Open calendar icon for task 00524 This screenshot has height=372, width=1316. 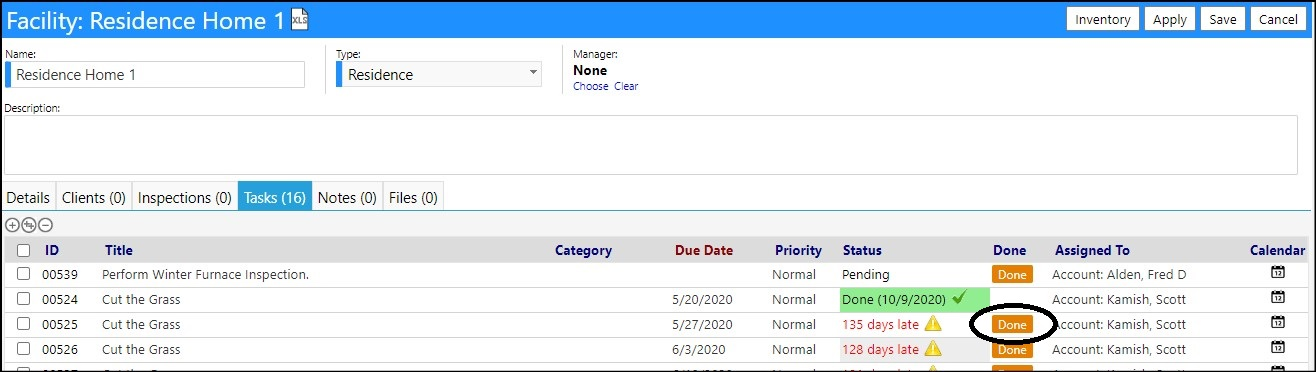tap(1277, 298)
